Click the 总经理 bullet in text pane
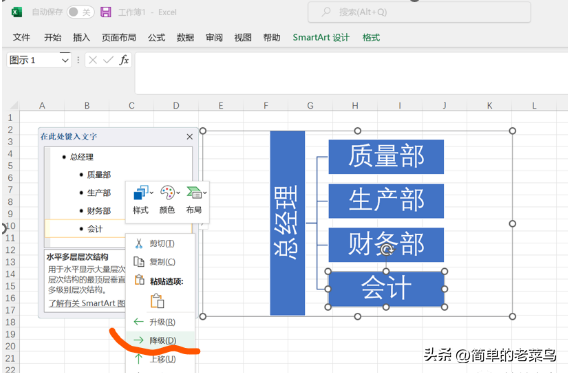Screen dimensions: 568x373 click(x=82, y=157)
